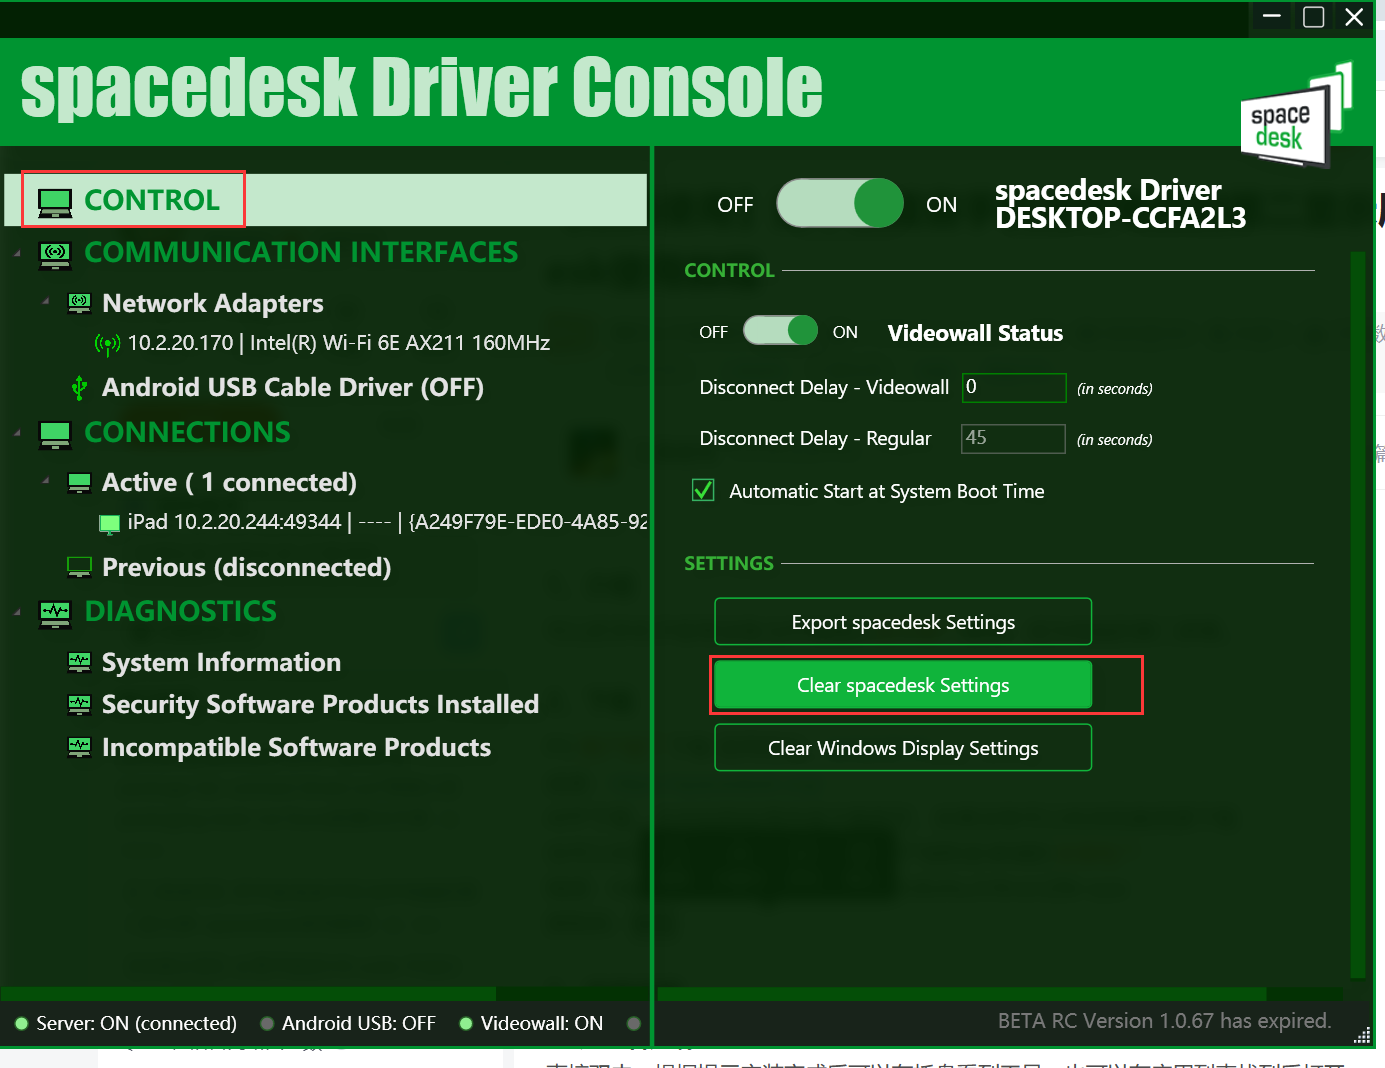Screen dimensions: 1385x1068
Task: Maximize the spacedesk Driver Console window
Action: (1314, 16)
